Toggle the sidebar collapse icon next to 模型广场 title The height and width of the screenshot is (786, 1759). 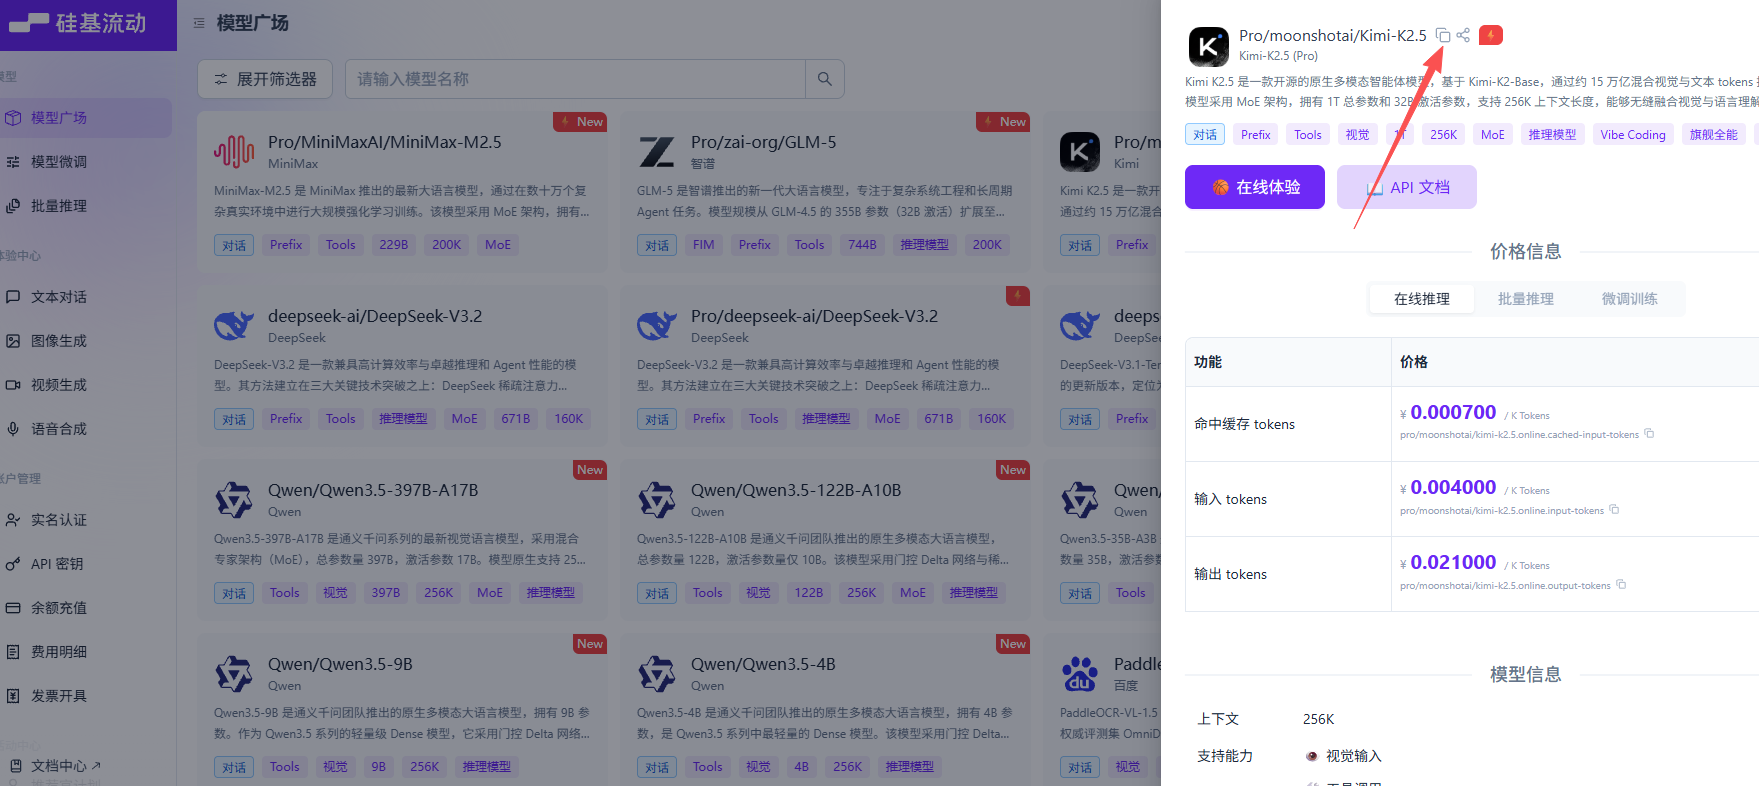(199, 23)
